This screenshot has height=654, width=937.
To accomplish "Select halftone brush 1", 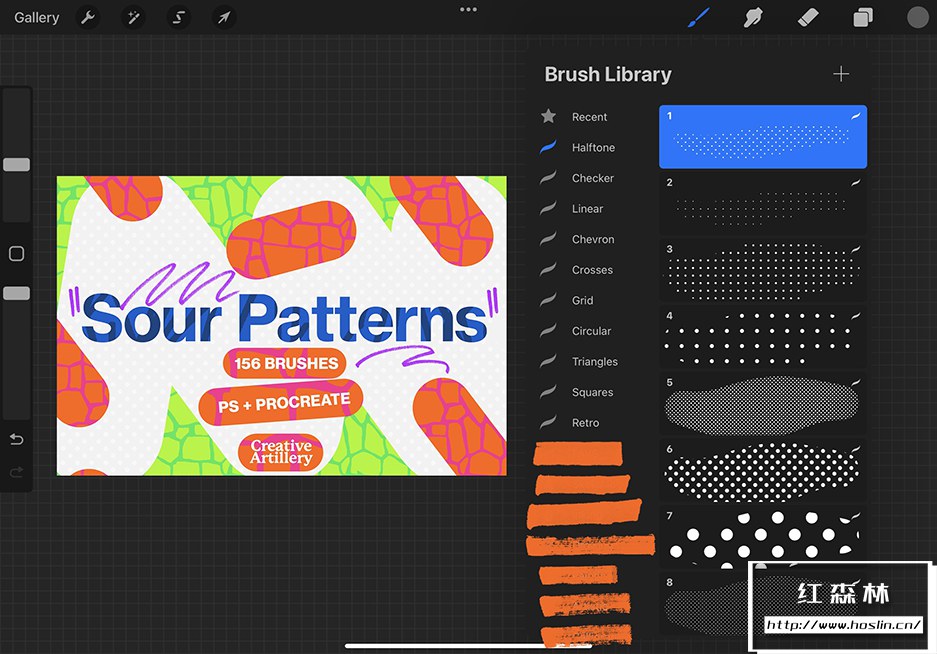I will click(x=763, y=137).
